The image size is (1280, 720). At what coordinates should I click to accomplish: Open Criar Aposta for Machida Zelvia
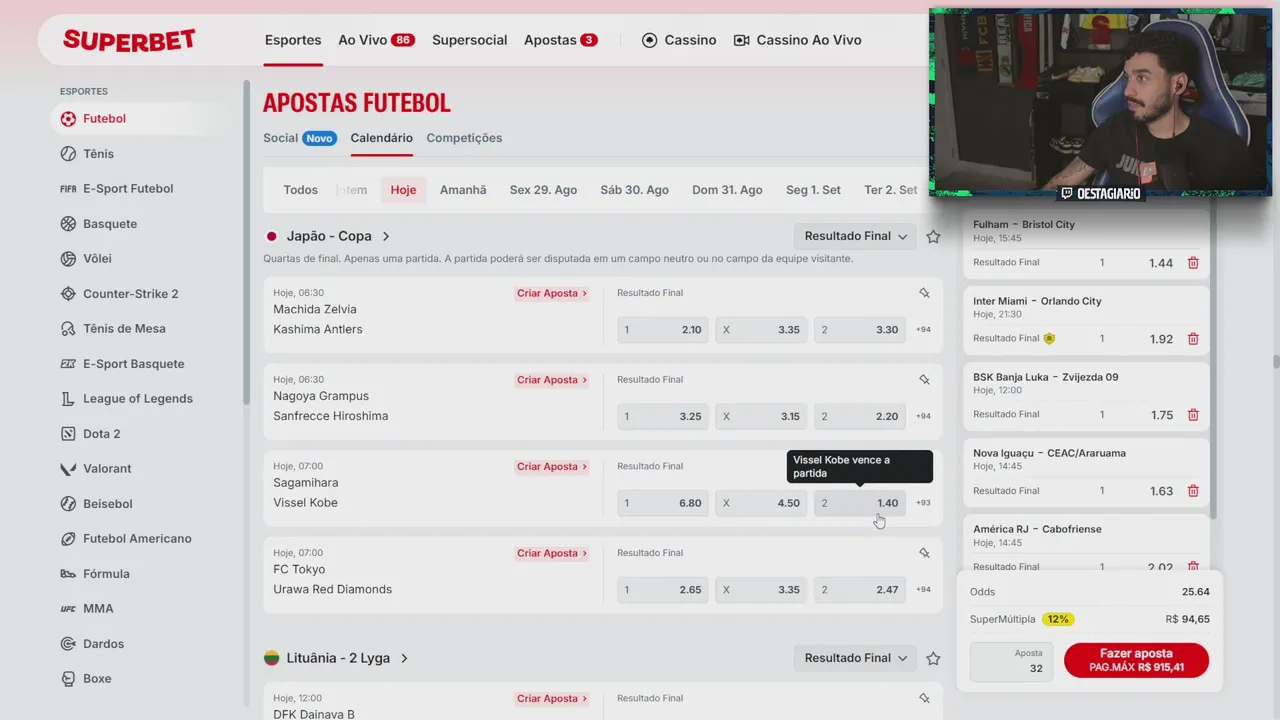coord(552,294)
